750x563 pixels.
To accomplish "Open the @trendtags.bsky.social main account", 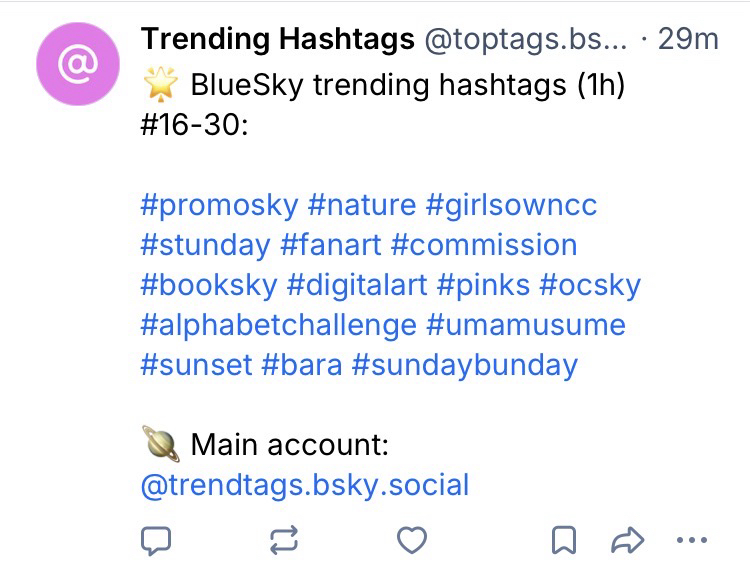I will pos(305,485).
